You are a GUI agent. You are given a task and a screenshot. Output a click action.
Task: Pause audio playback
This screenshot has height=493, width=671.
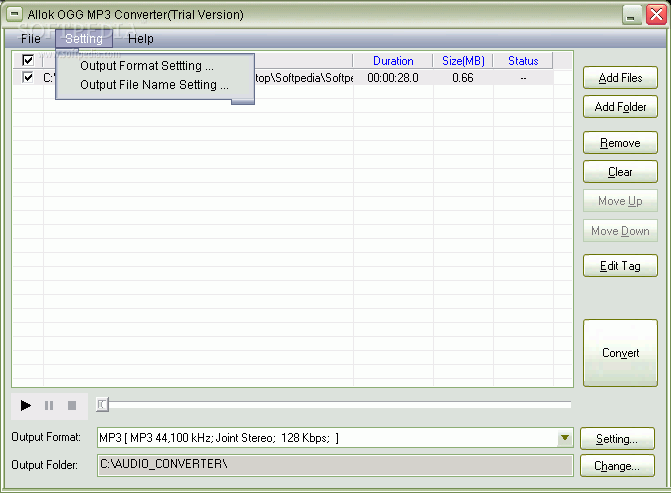(49, 405)
